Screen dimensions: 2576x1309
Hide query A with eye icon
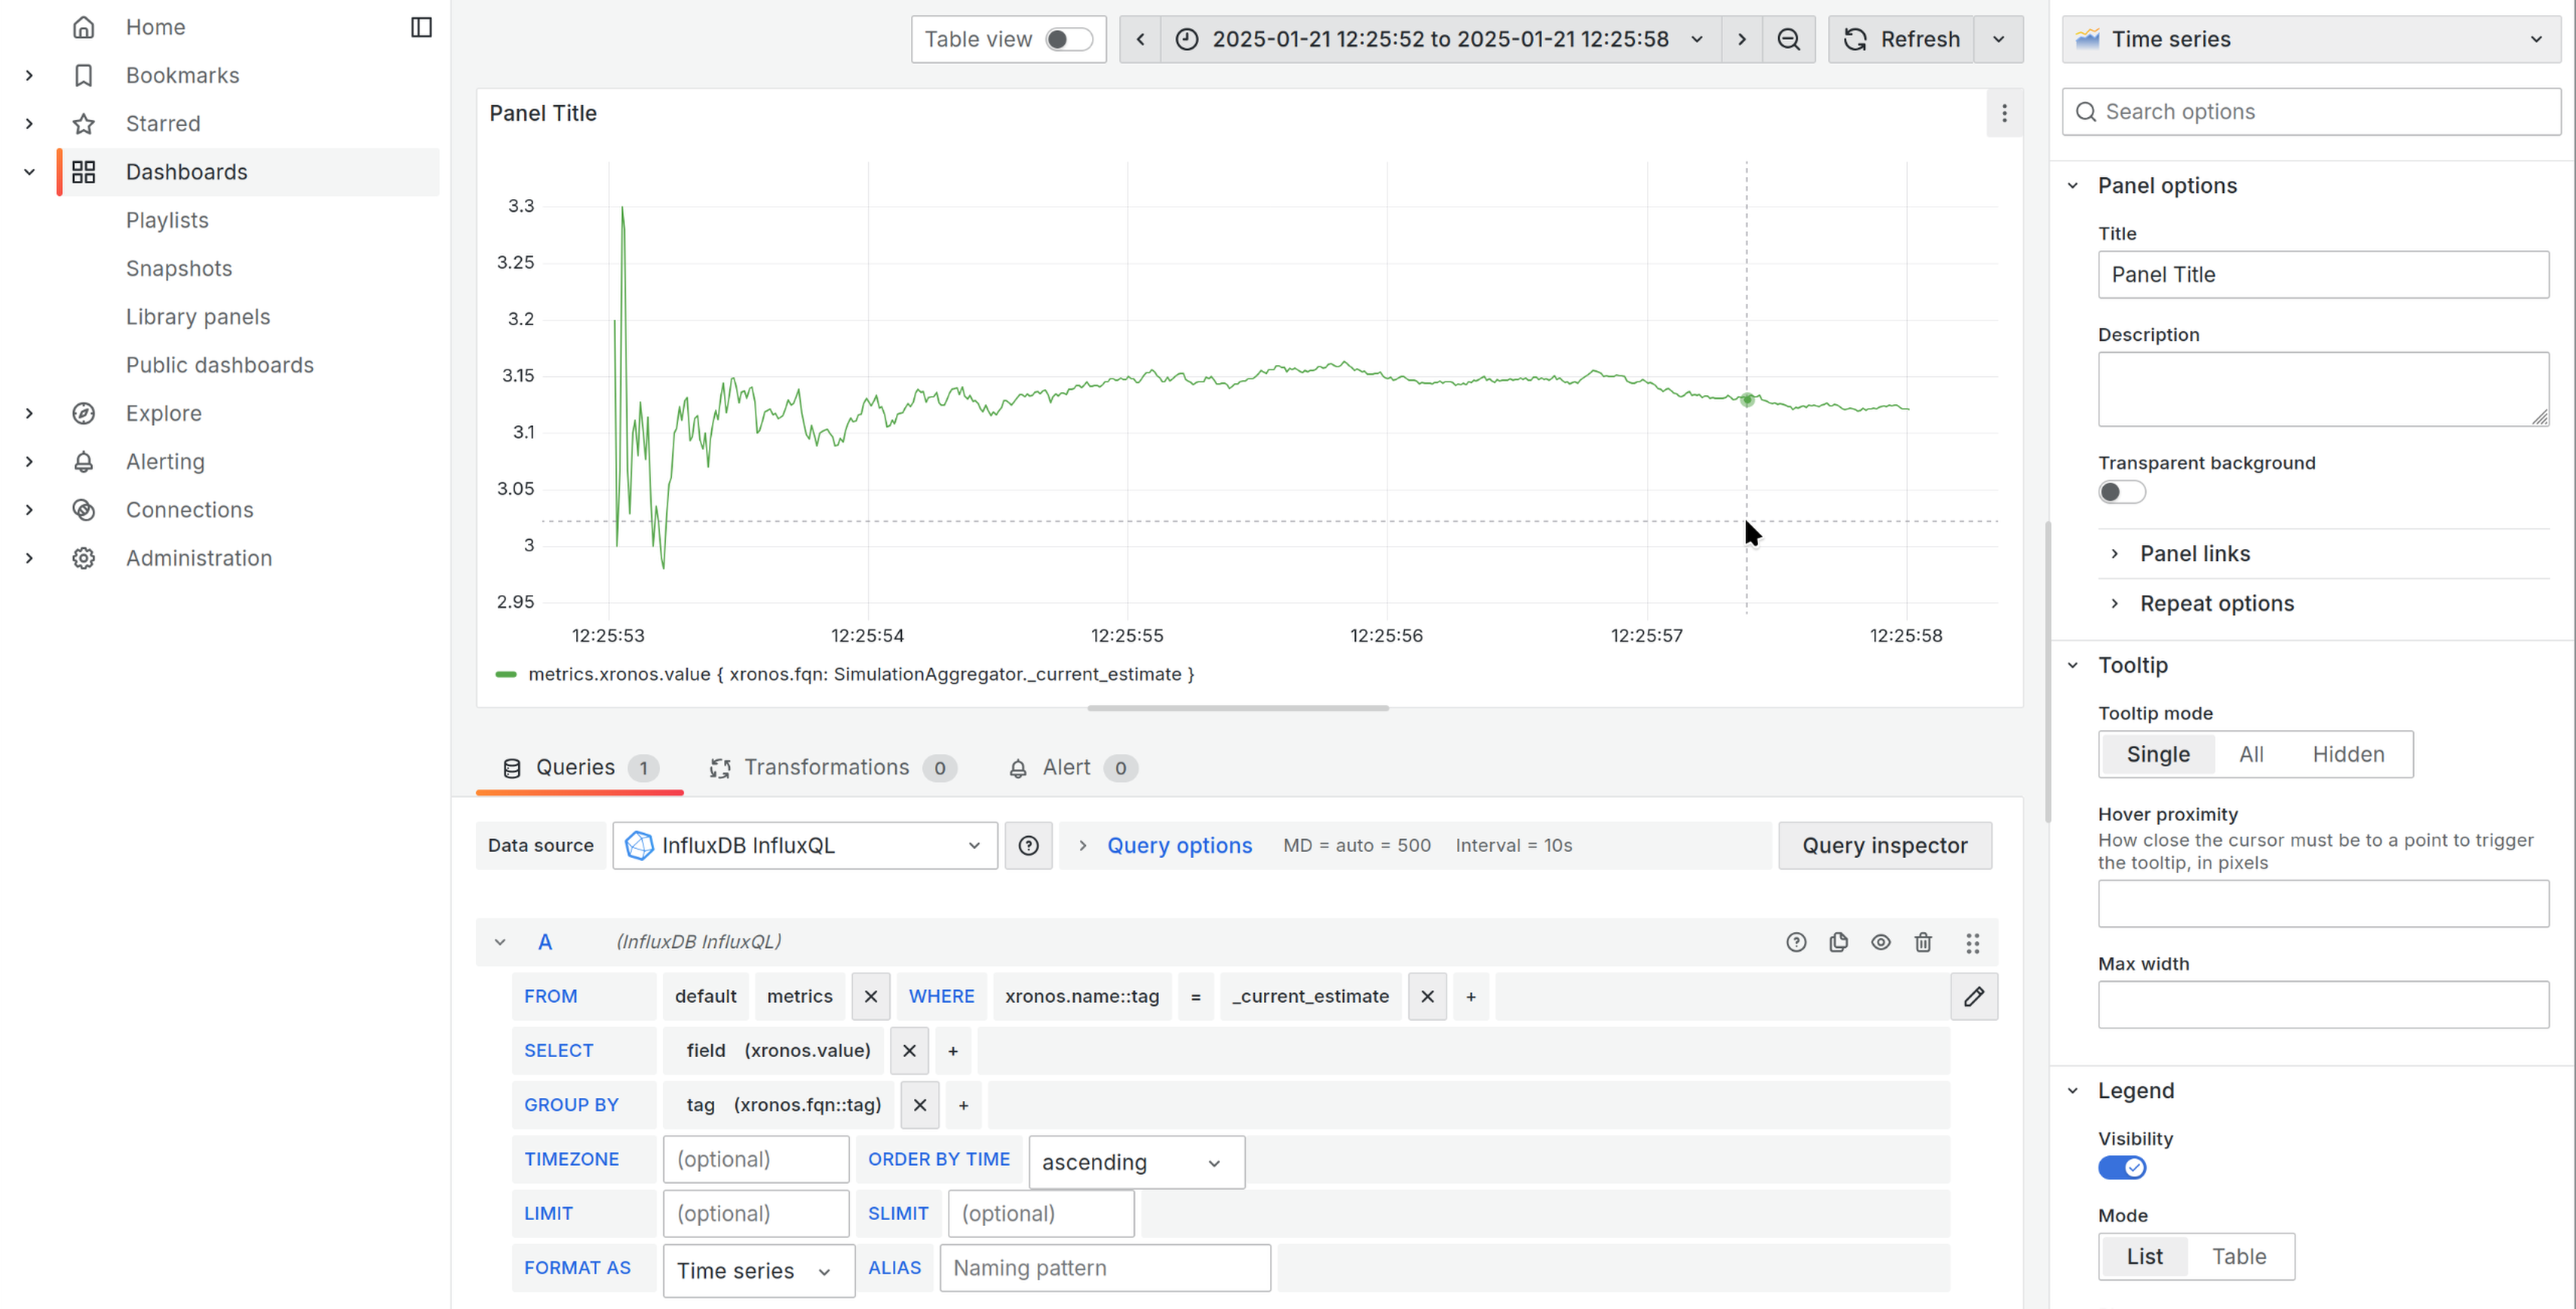click(x=1881, y=942)
